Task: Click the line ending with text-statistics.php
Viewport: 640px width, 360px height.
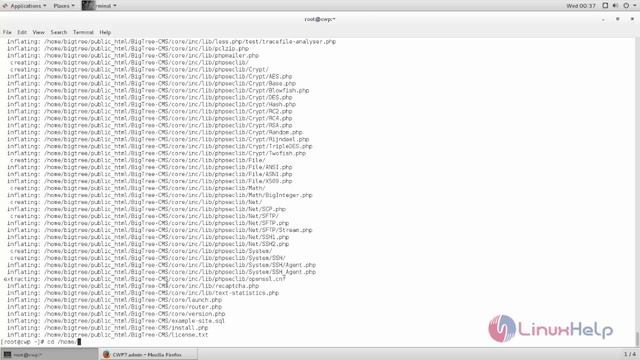Action: (143, 293)
